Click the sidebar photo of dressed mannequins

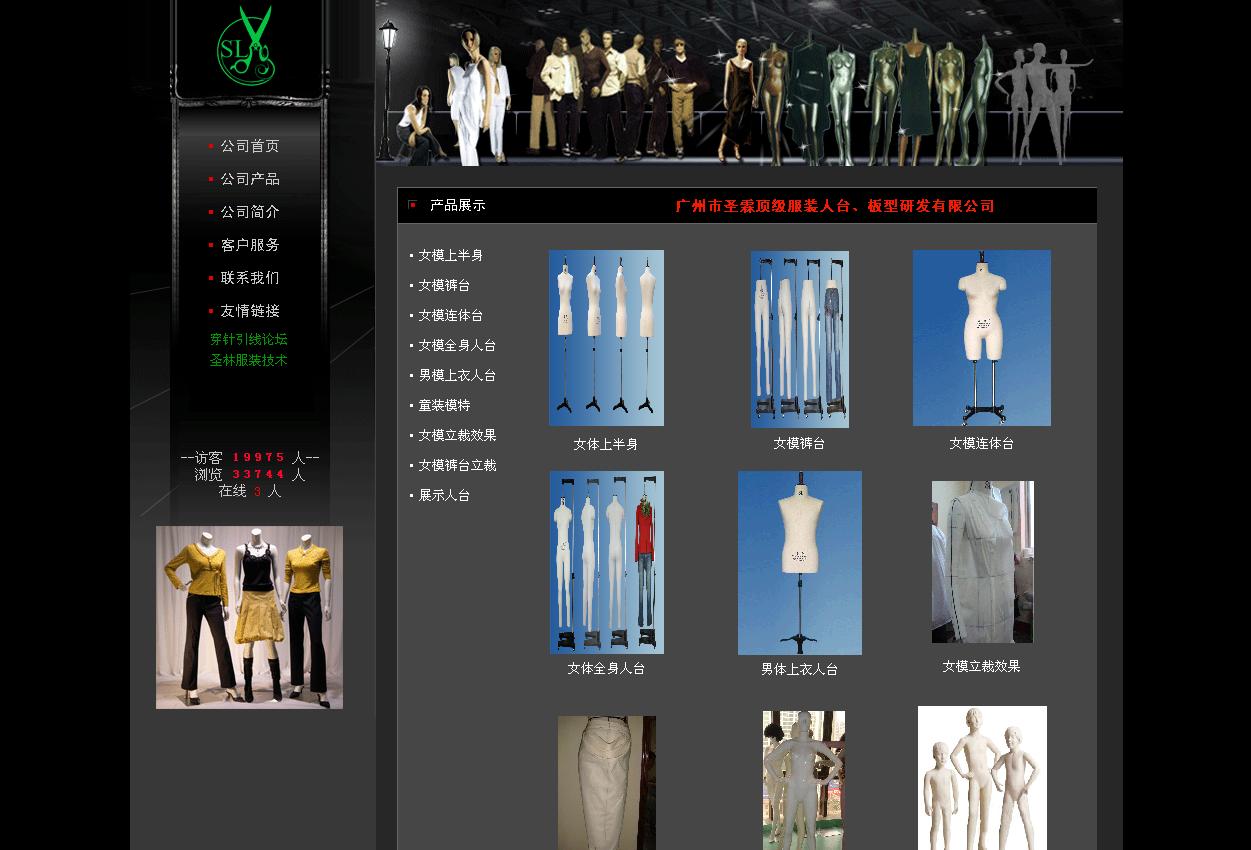(x=249, y=617)
